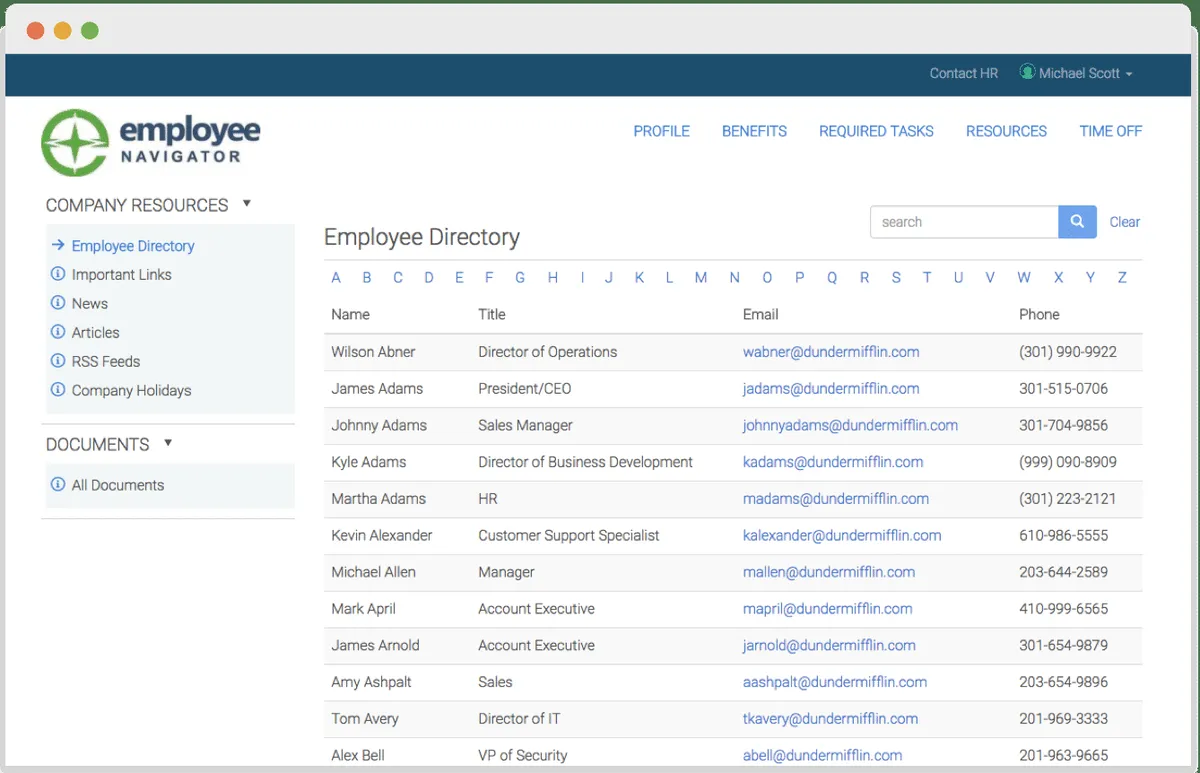Email mapril@dundermifflin.com
Screen dimensions: 1200x773
(827, 608)
